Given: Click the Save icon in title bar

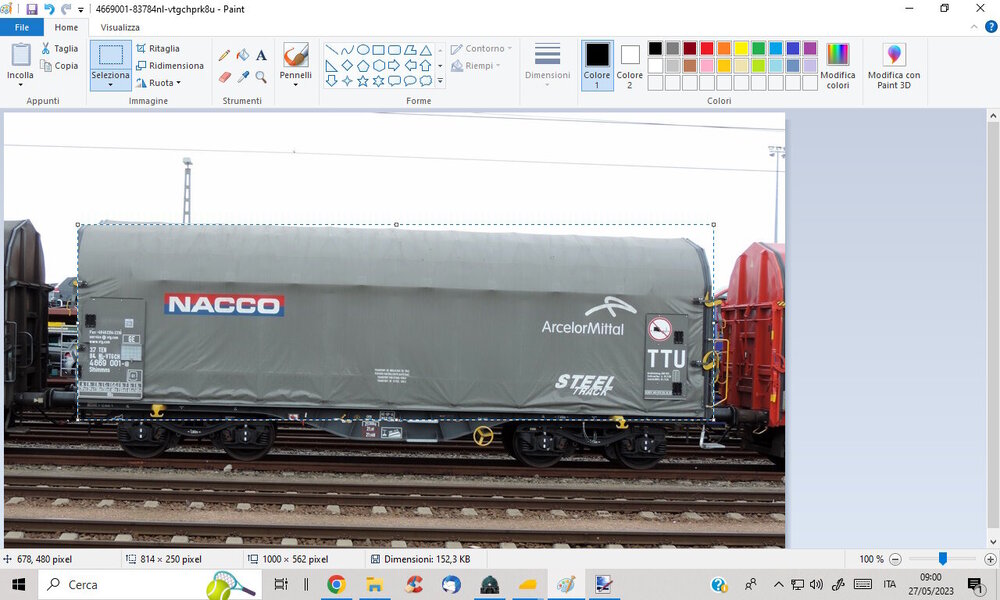Looking at the screenshot, I should 32,9.
